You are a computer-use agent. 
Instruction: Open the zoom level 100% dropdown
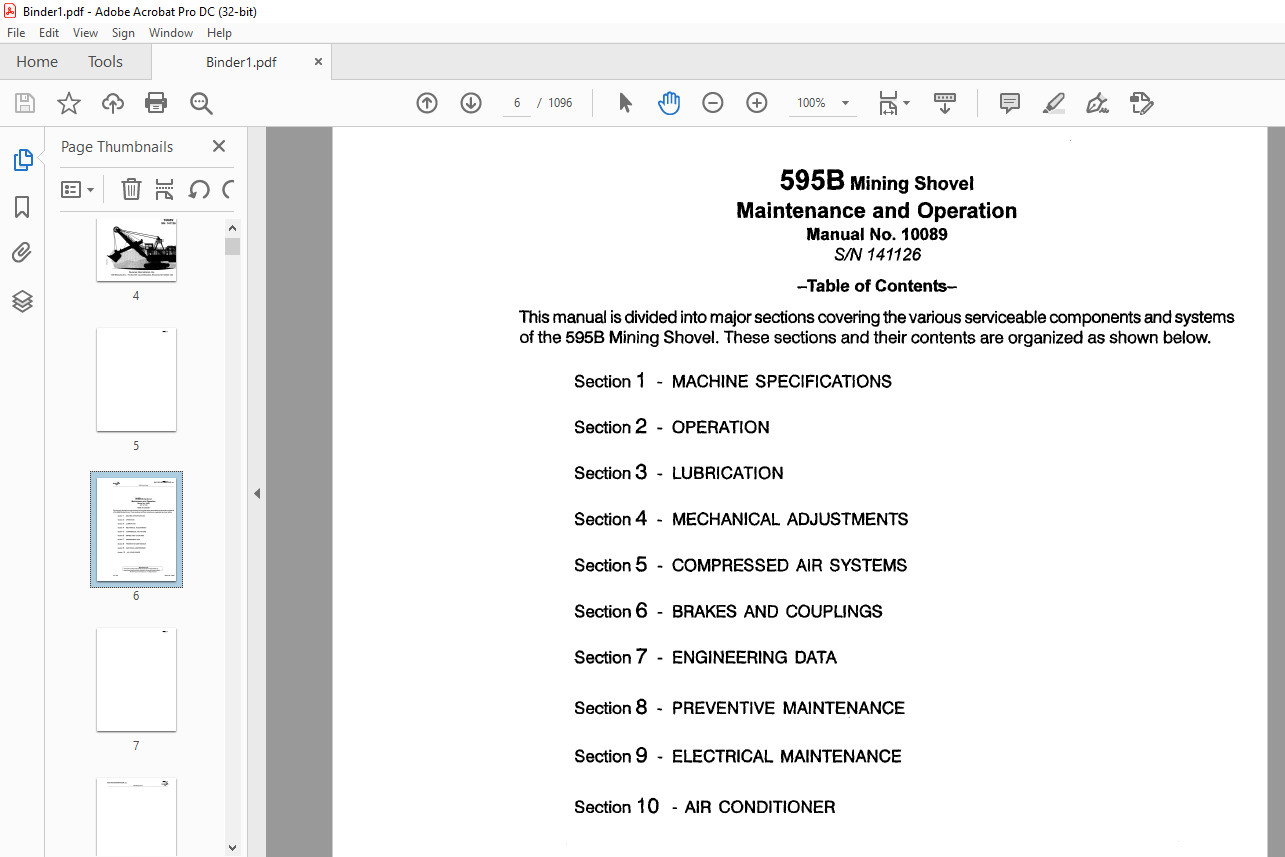click(x=823, y=103)
